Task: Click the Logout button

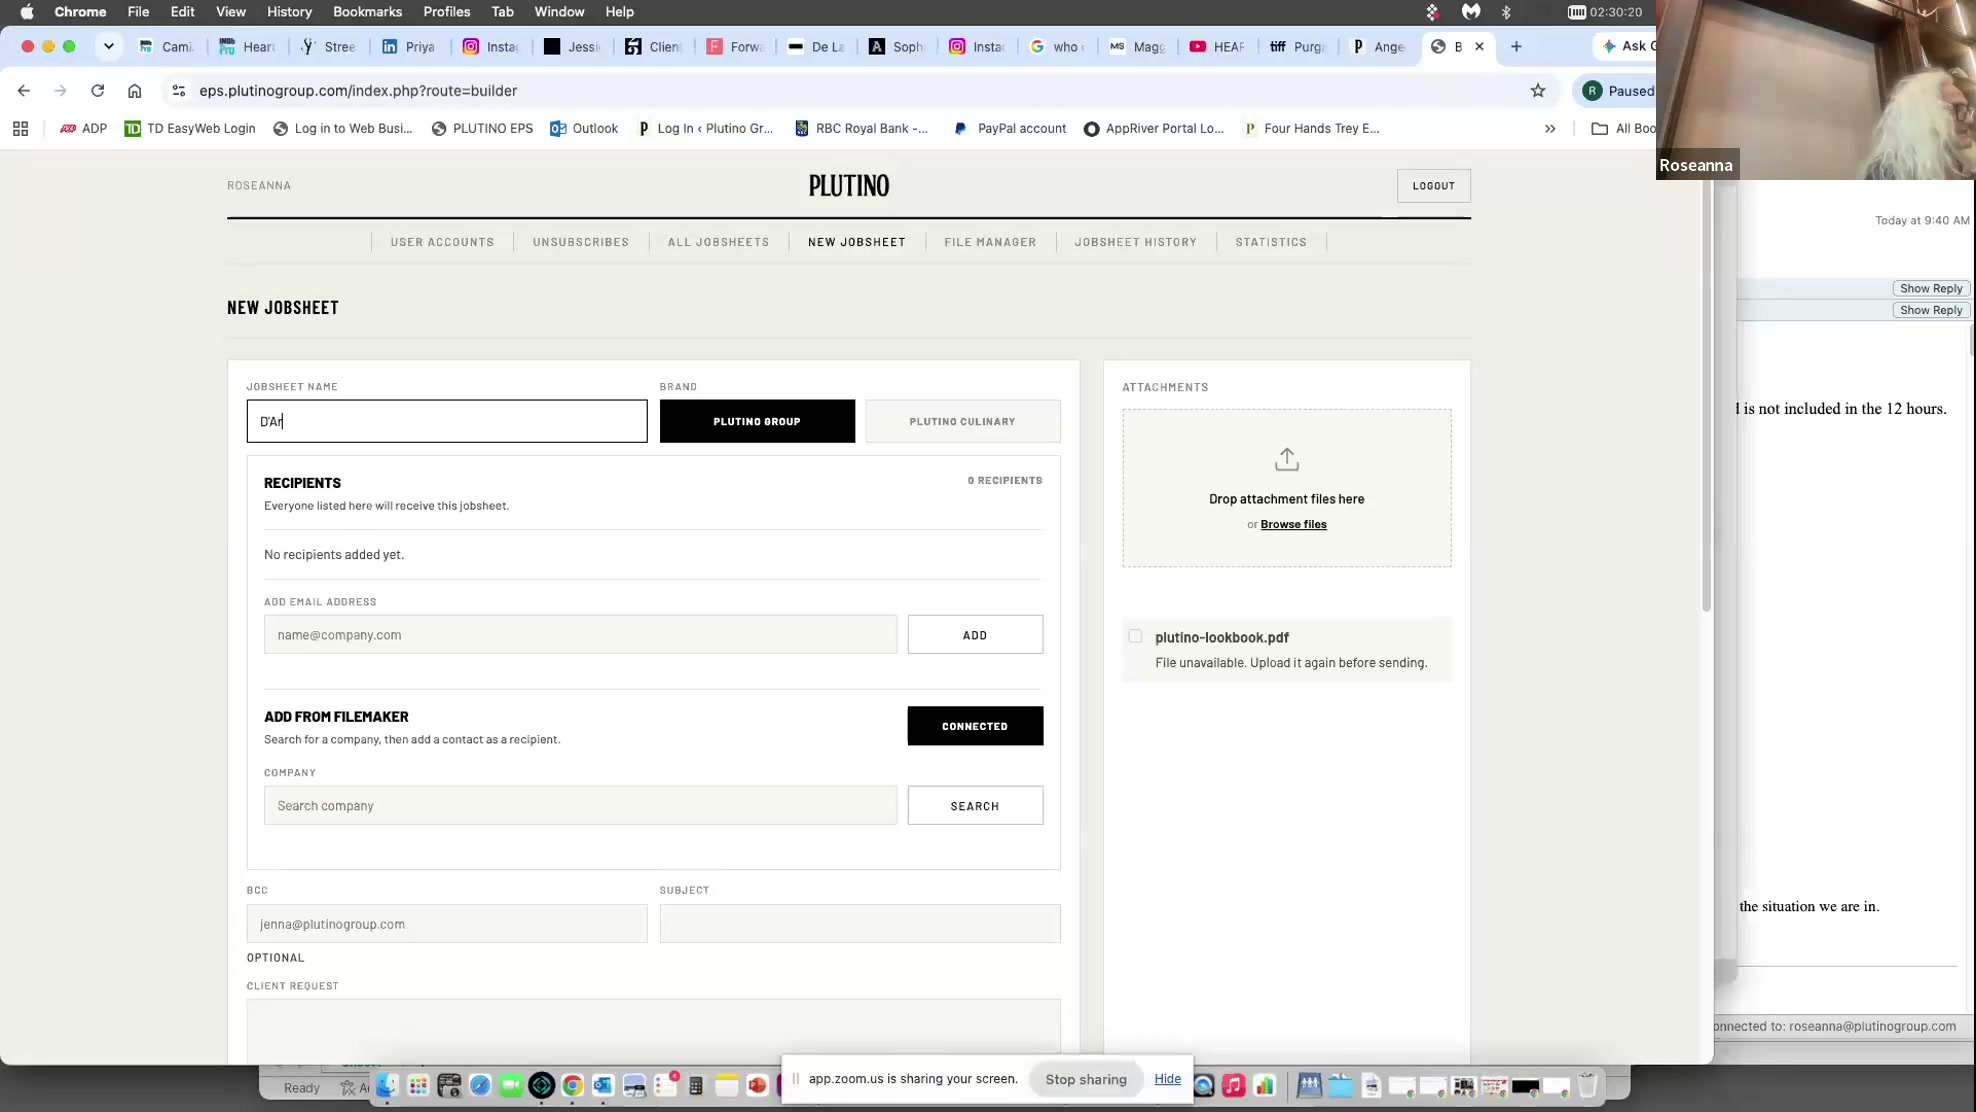Action: coord(1433,186)
